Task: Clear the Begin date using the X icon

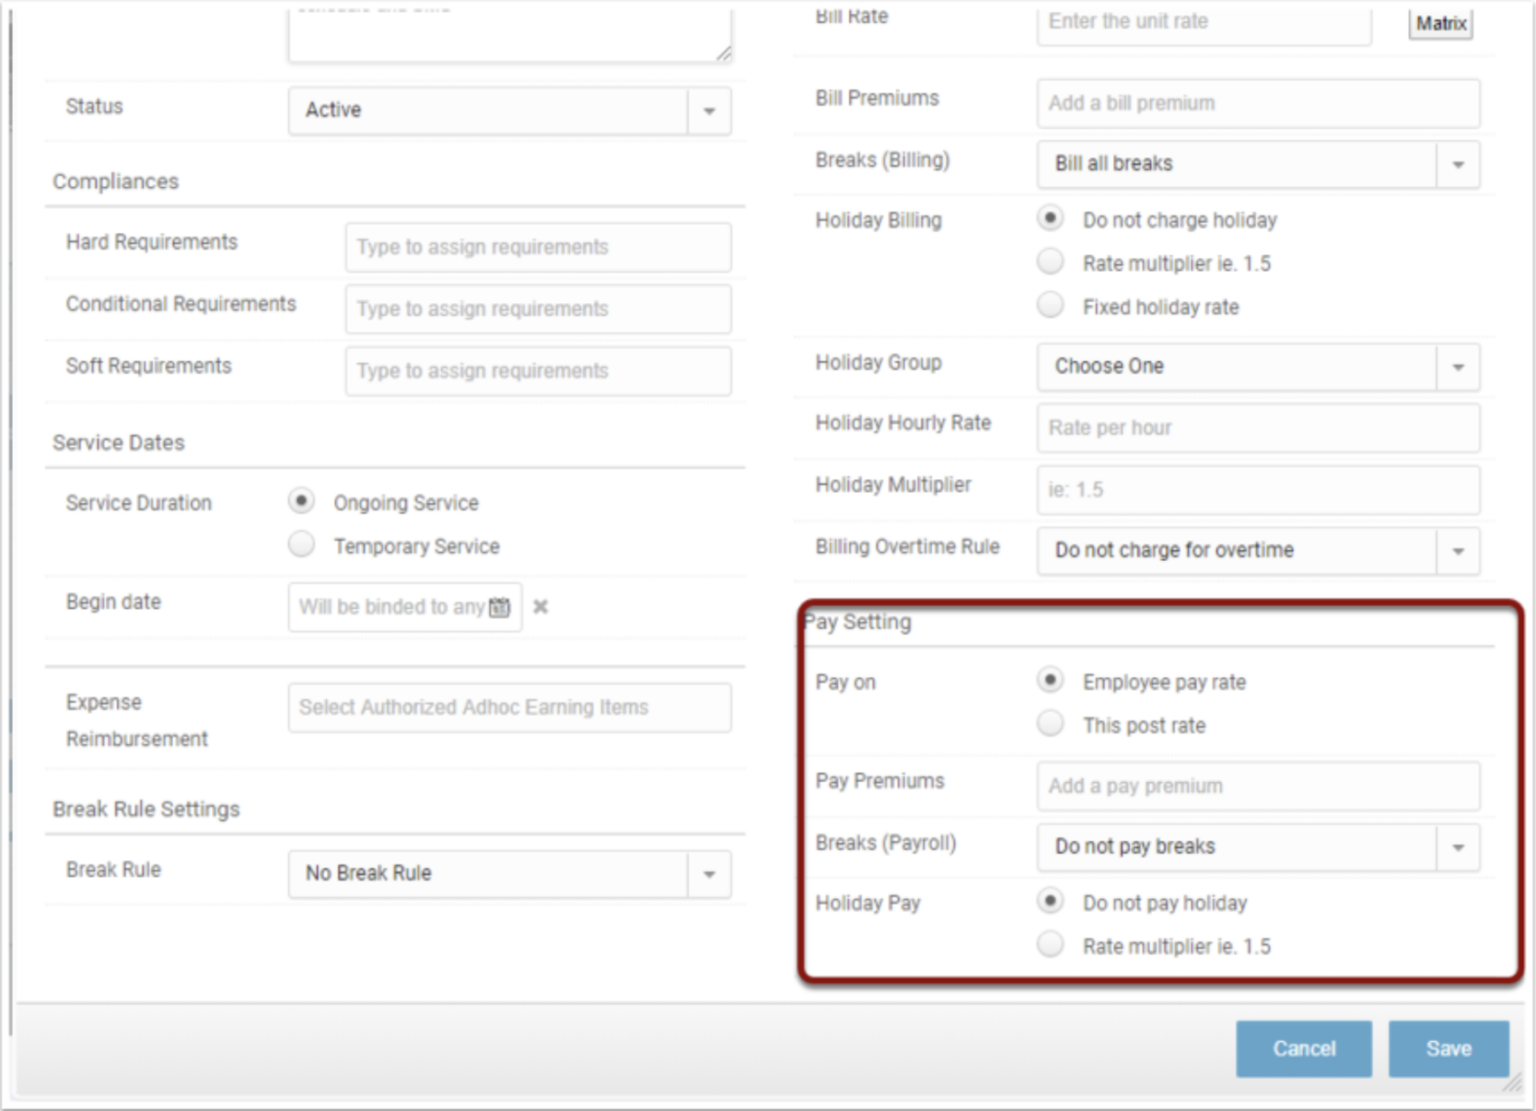Action: pos(540,606)
